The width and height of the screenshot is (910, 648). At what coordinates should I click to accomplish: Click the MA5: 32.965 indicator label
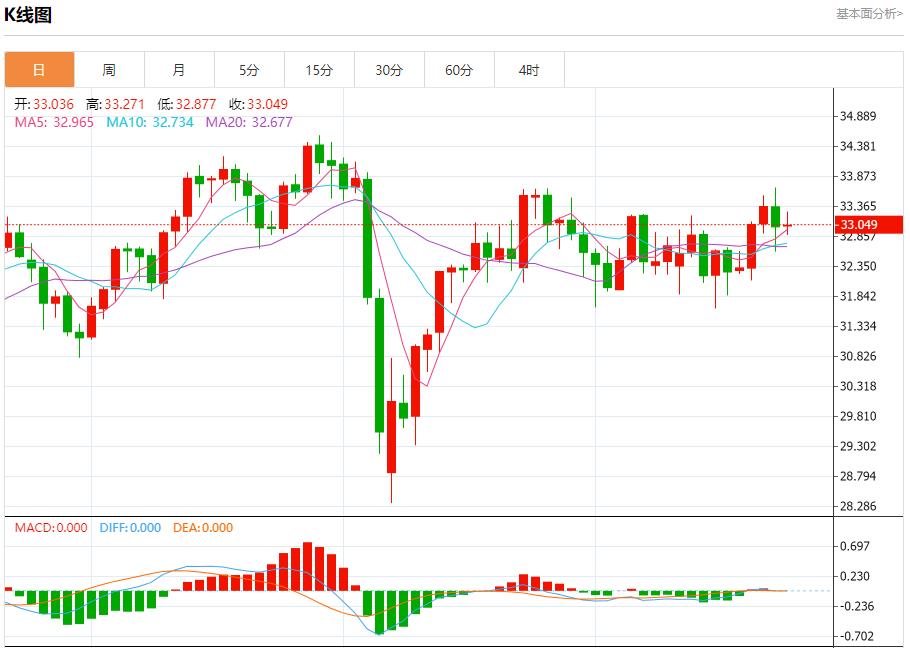click(55, 122)
